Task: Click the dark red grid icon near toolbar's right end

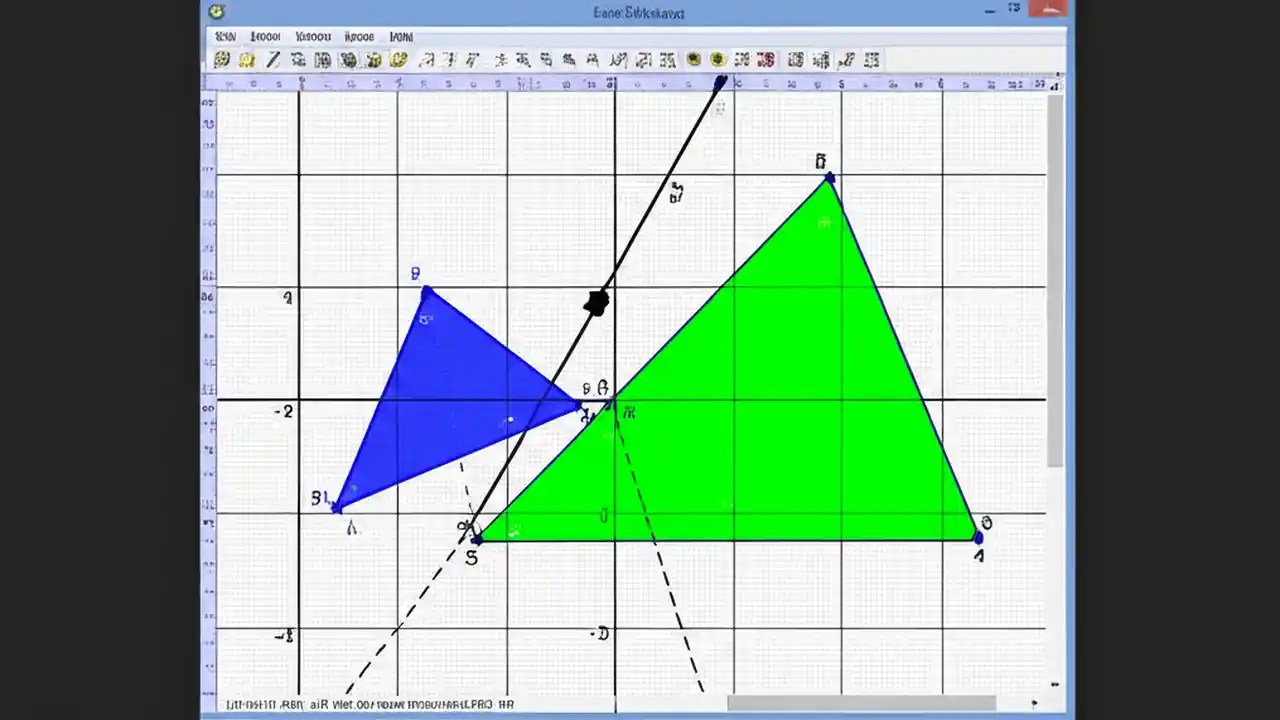Action: coord(765,60)
